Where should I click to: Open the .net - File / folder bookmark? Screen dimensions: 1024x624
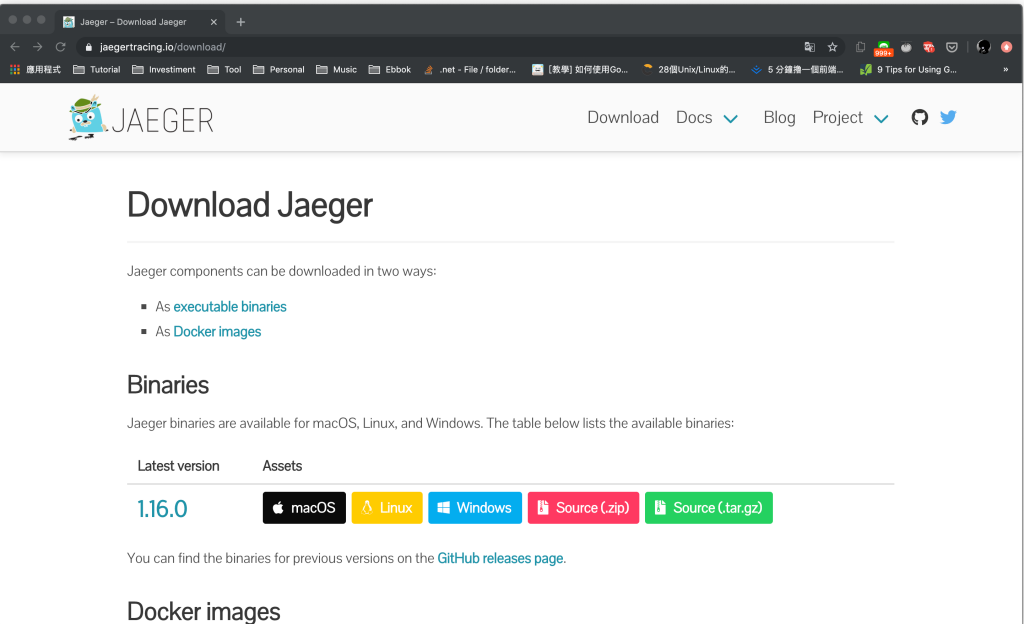coord(470,69)
